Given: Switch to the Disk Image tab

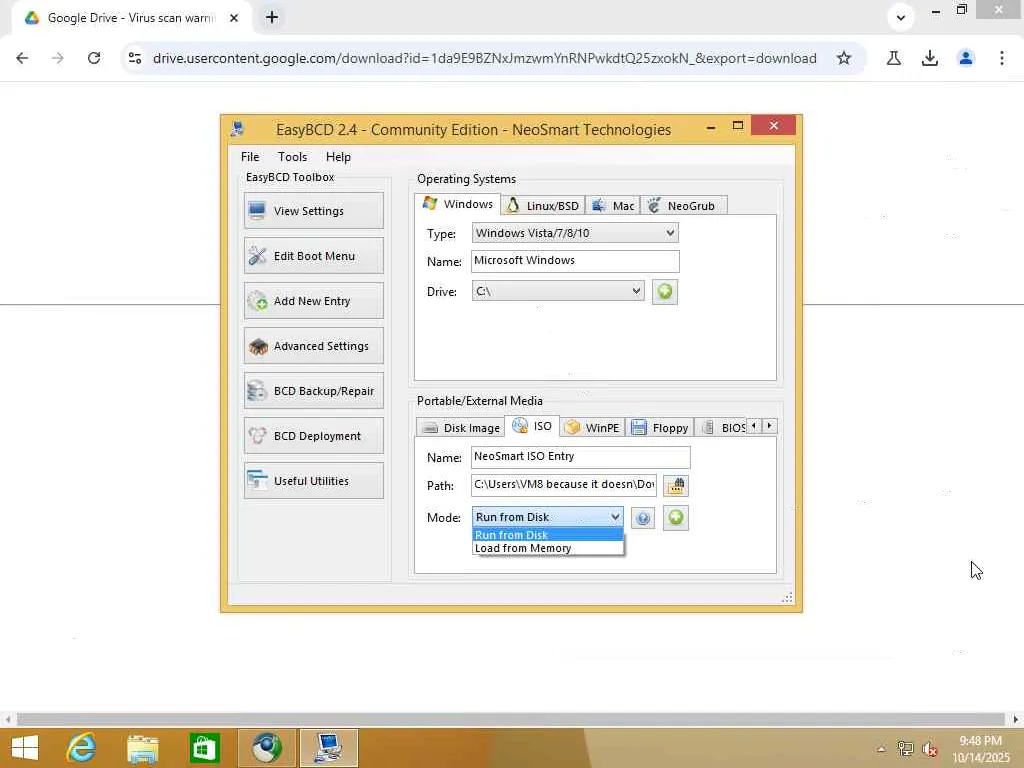Looking at the screenshot, I should click(460, 428).
